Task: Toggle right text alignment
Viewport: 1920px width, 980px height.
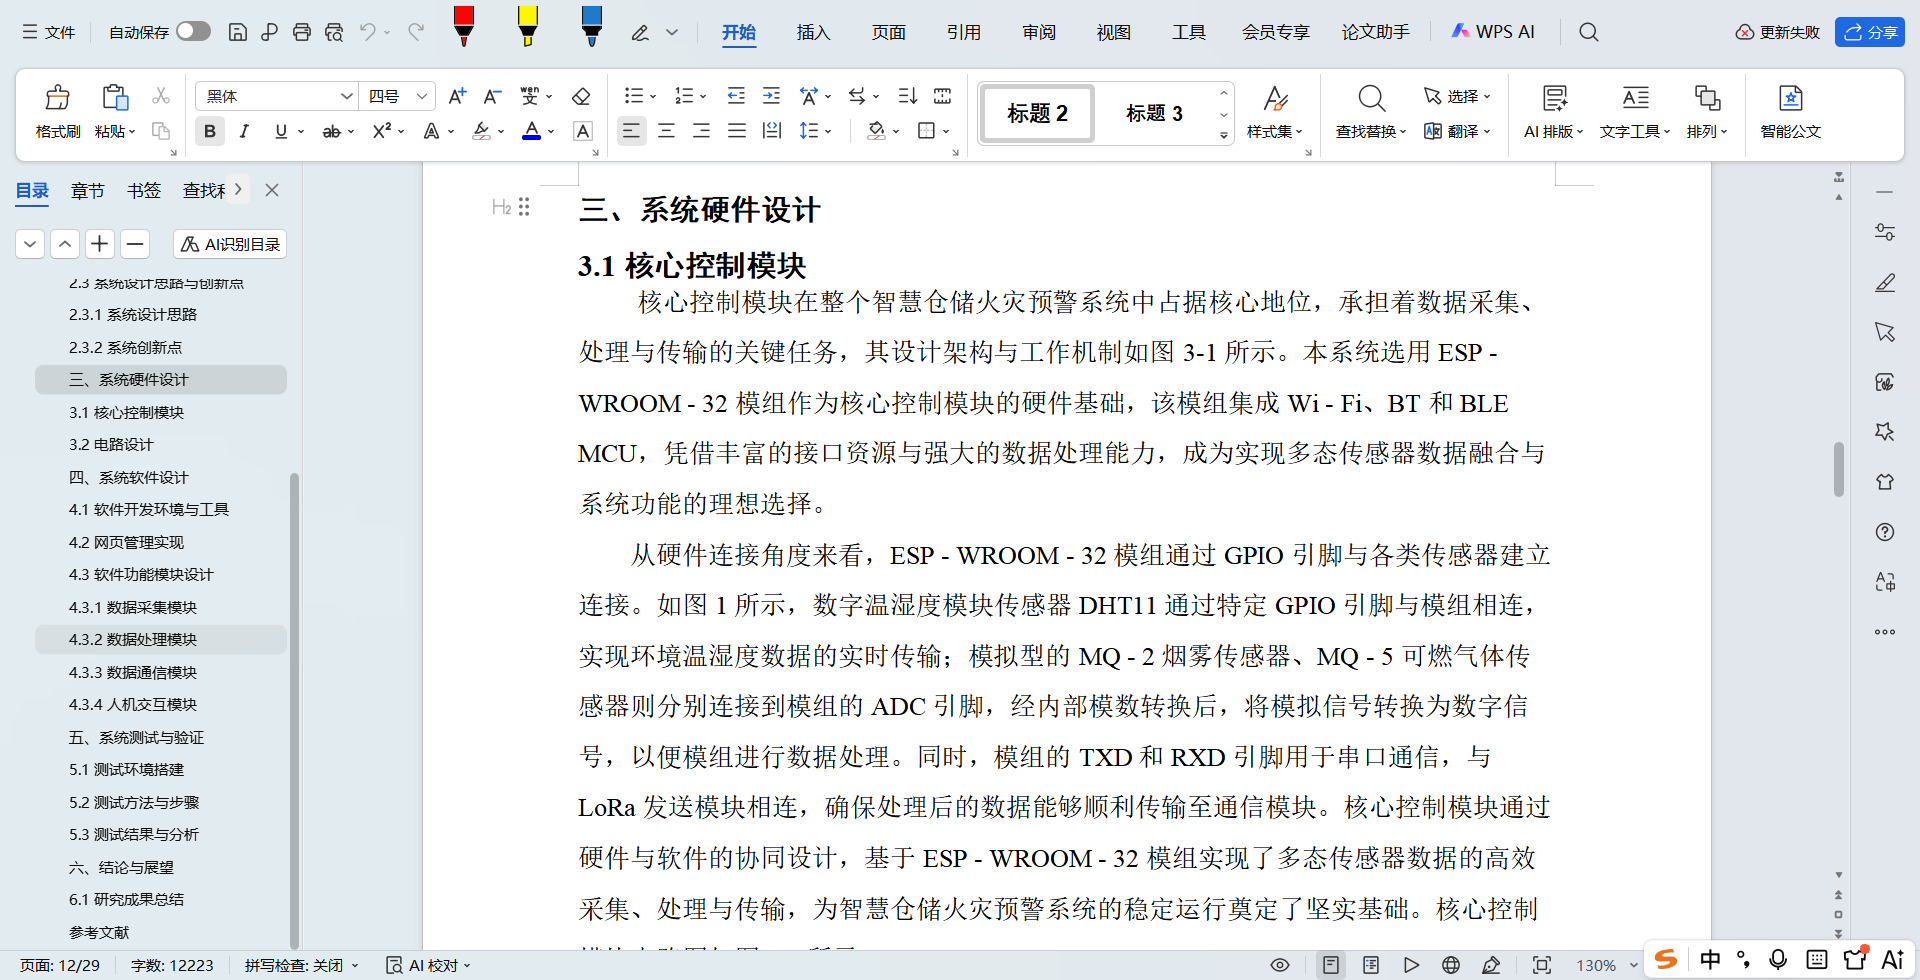Action: [701, 131]
